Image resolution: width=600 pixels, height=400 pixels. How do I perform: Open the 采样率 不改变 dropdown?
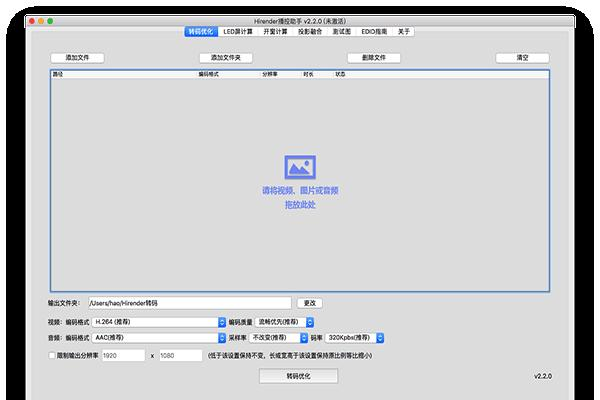coord(279,338)
